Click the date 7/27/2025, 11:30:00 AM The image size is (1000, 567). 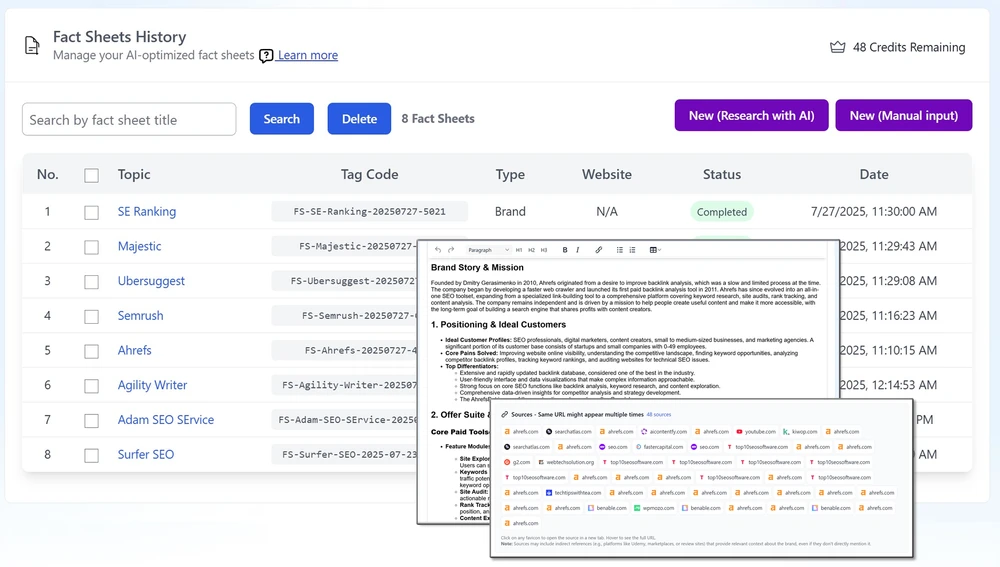[x=874, y=211]
